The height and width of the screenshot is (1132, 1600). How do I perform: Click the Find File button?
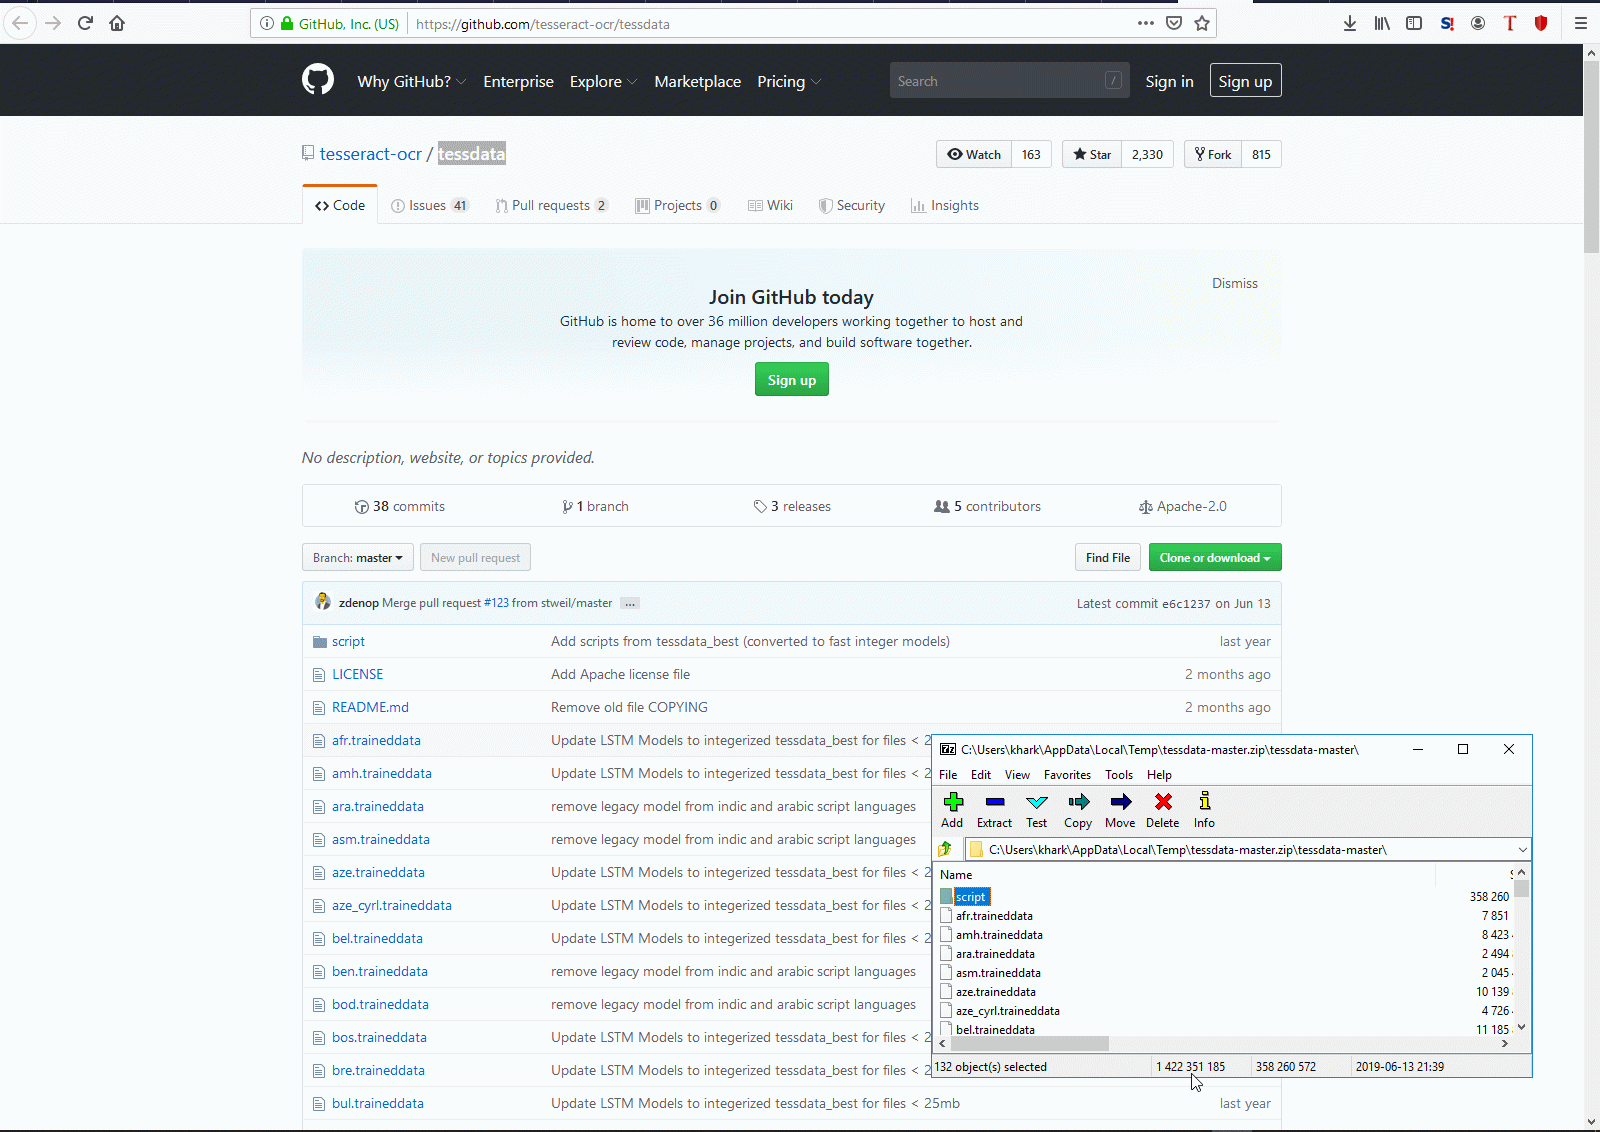[x=1108, y=558]
